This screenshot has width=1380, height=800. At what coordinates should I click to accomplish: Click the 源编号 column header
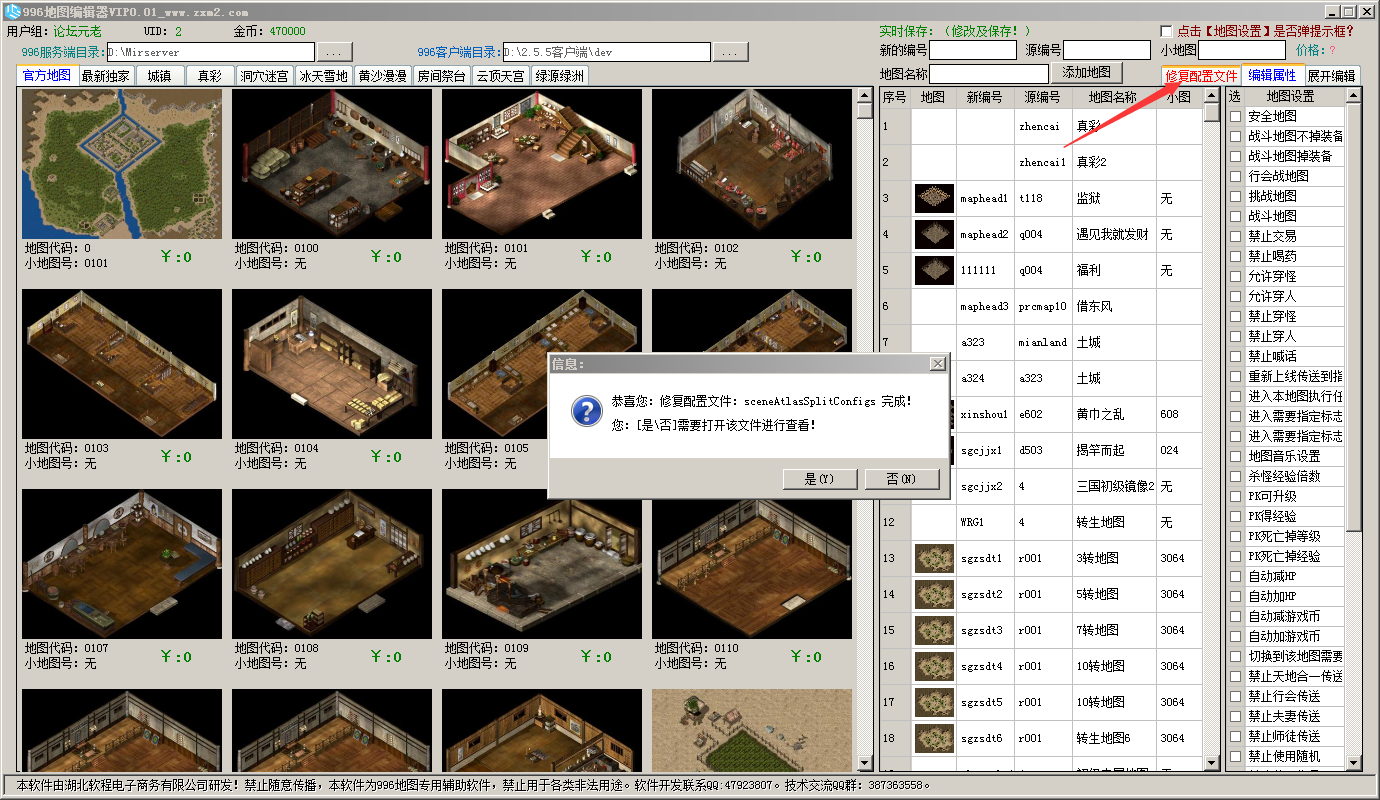[1043, 98]
